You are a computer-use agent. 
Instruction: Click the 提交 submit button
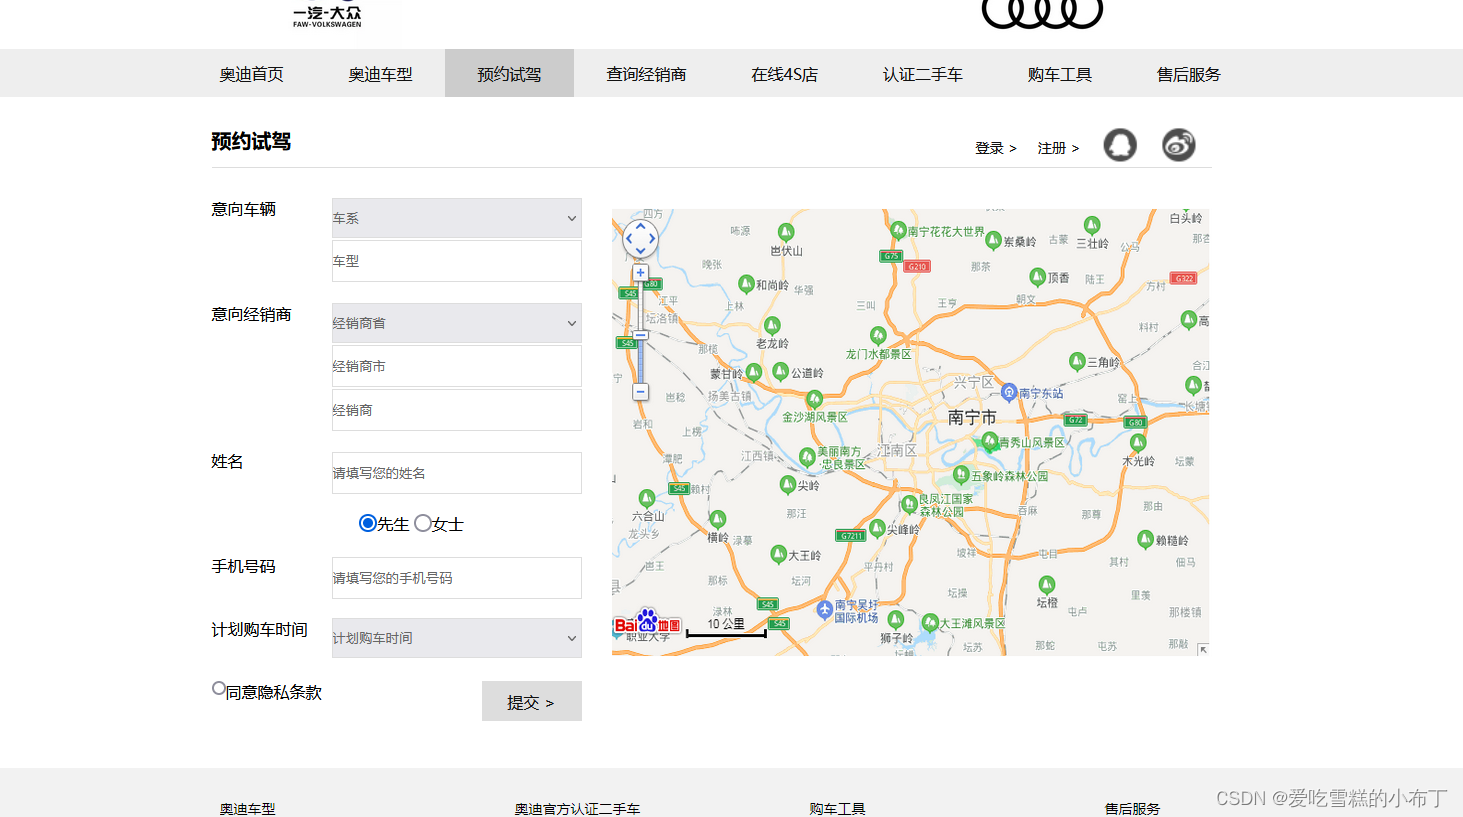(532, 701)
